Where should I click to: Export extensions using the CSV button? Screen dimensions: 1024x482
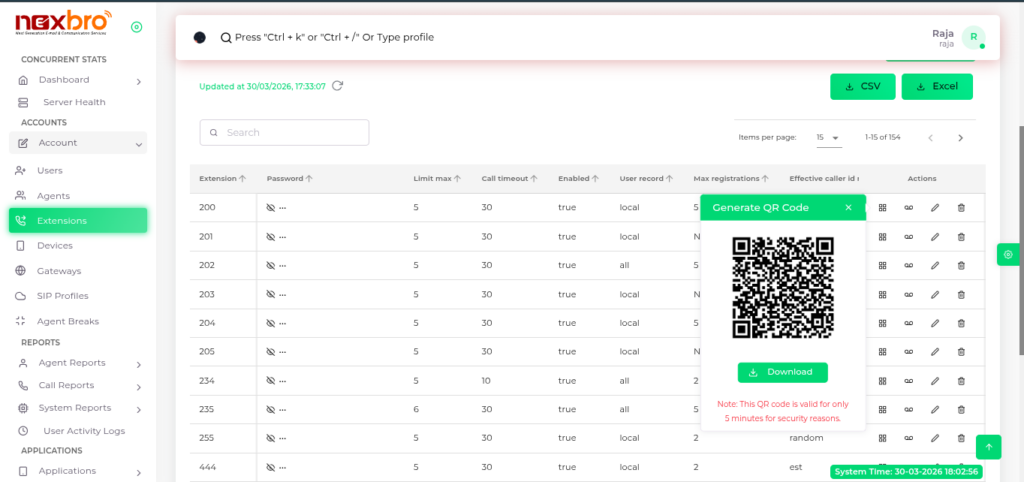click(x=862, y=87)
